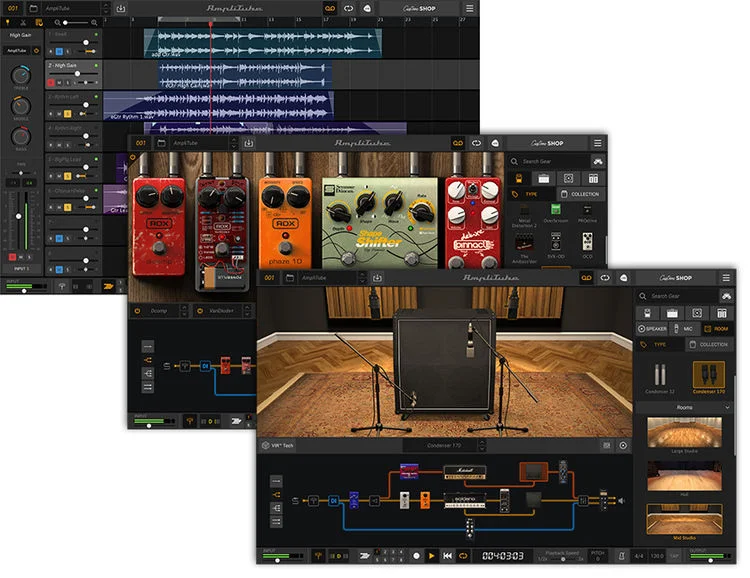This screenshot has height=578, width=750.
Task: Show the rack category in front window browser
Action: pyautogui.click(x=722, y=313)
